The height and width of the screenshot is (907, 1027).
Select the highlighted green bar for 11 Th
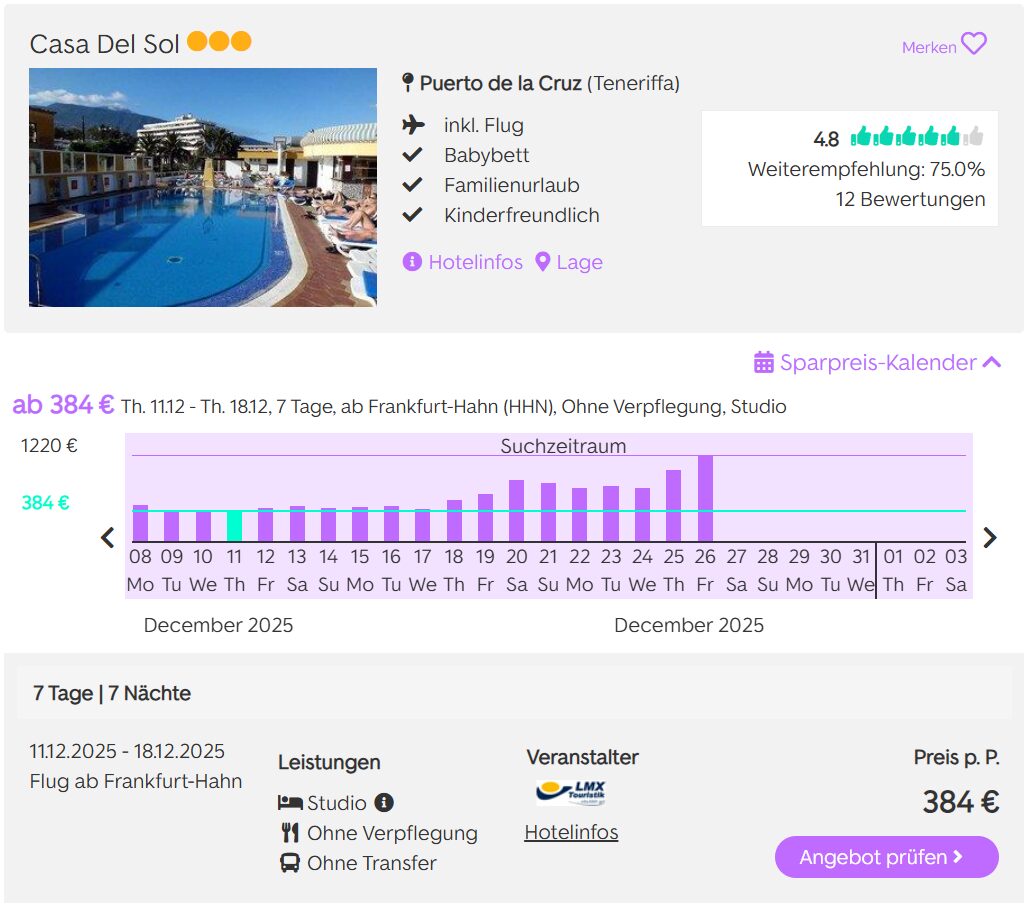(x=234, y=526)
